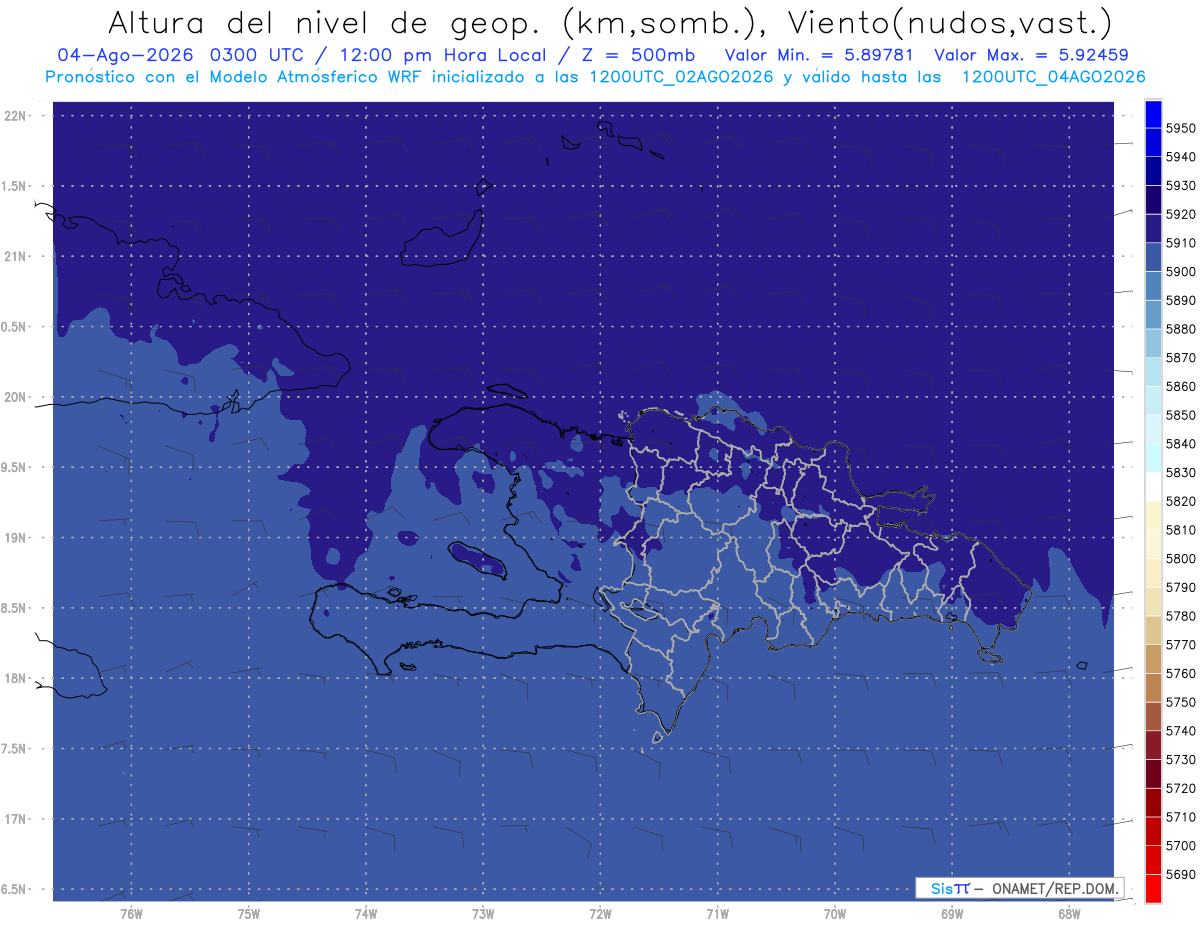
Task: Click the '1200UTC_04AGO2026' valid-until time text
Action: click(1054, 77)
